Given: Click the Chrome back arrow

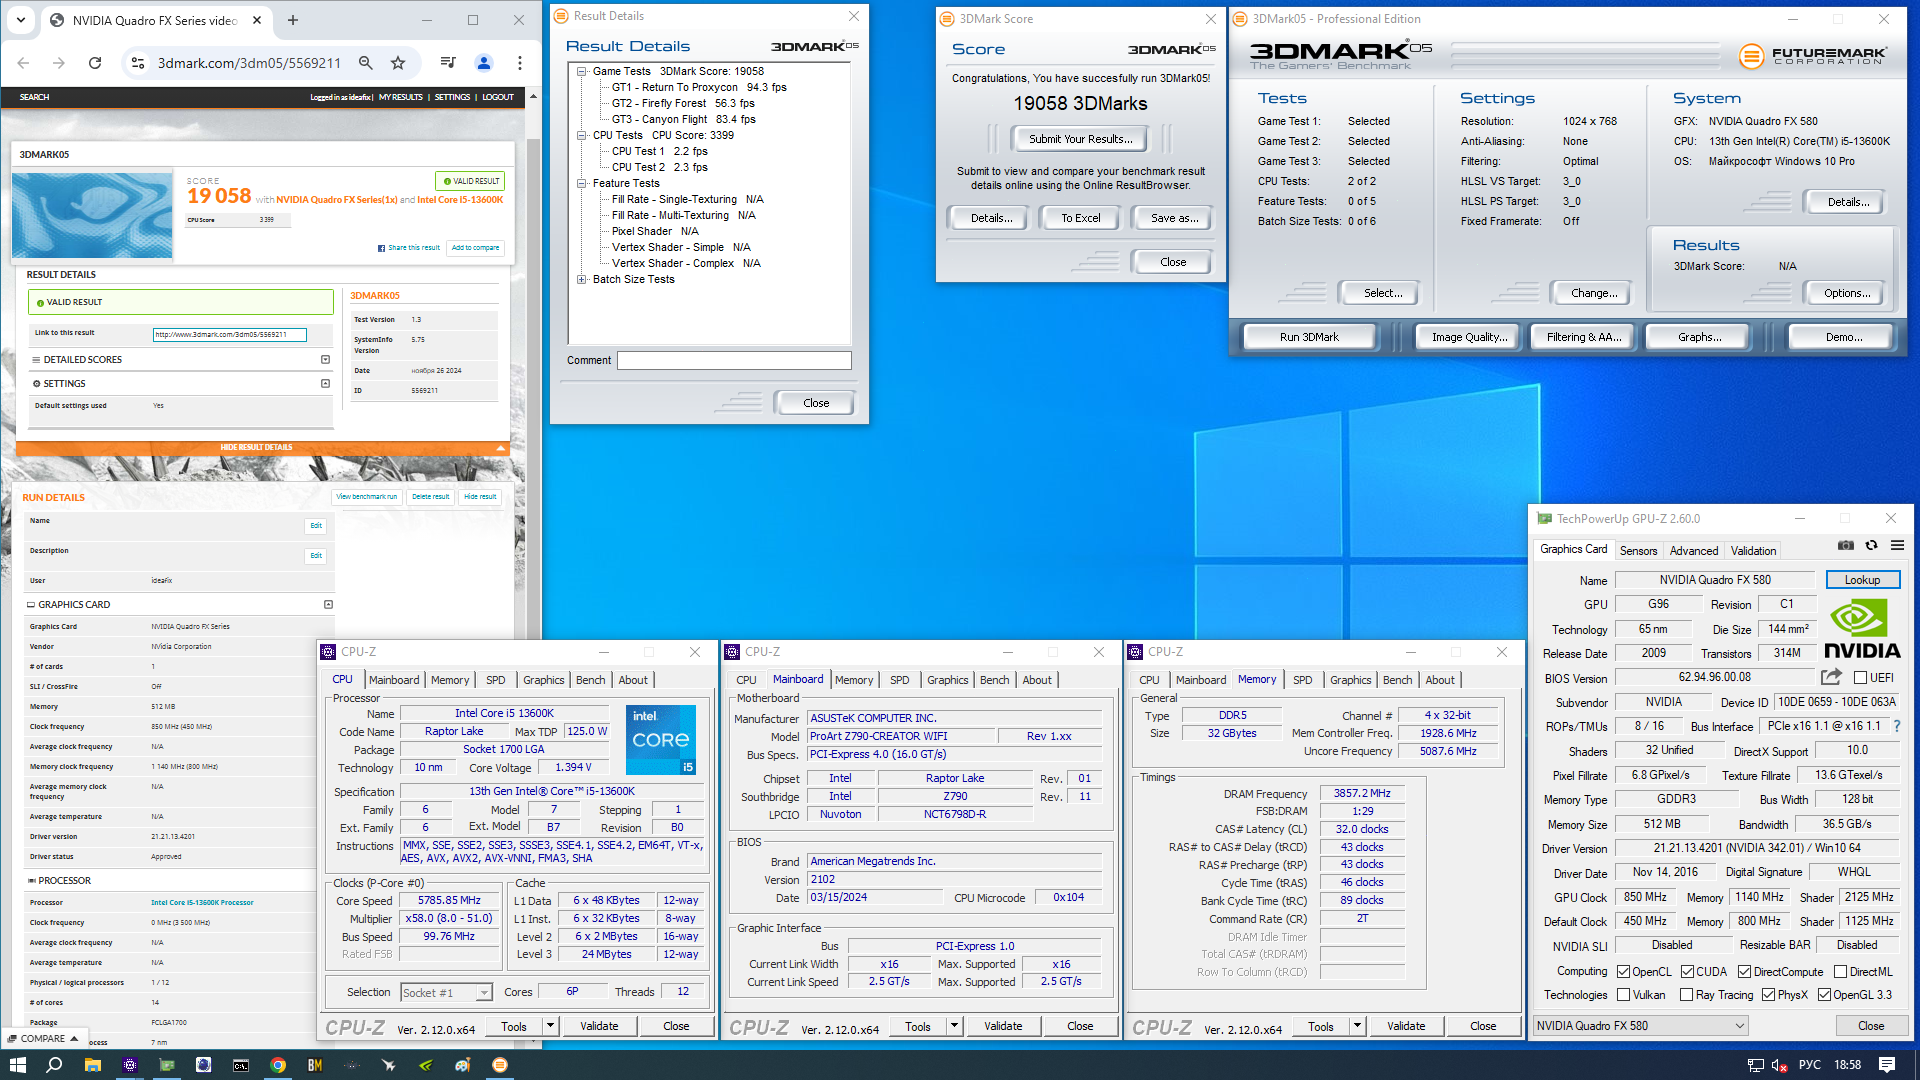Looking at the screenshot, I should coord(23,63).
